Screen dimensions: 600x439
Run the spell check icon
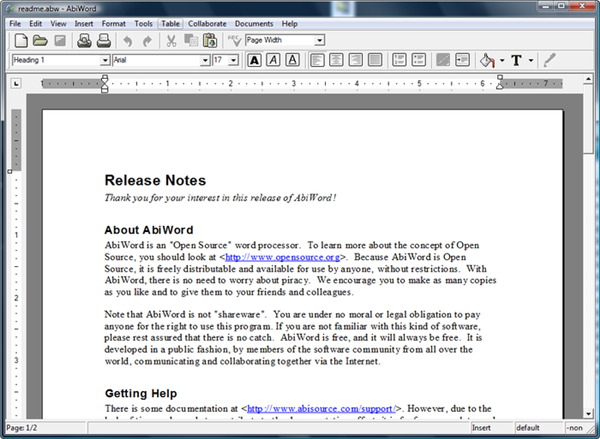point(235,41)
